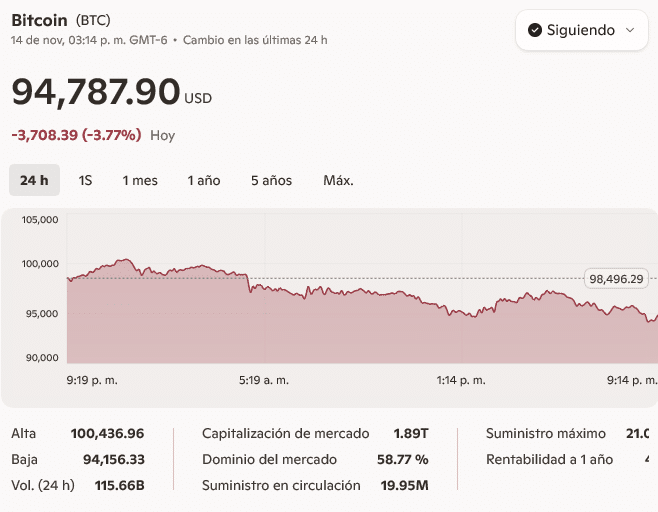The width and height of the screenshot is (658, 512).
Task: Click the Alta value 100,436.96
Action: [x=107, y=434]
